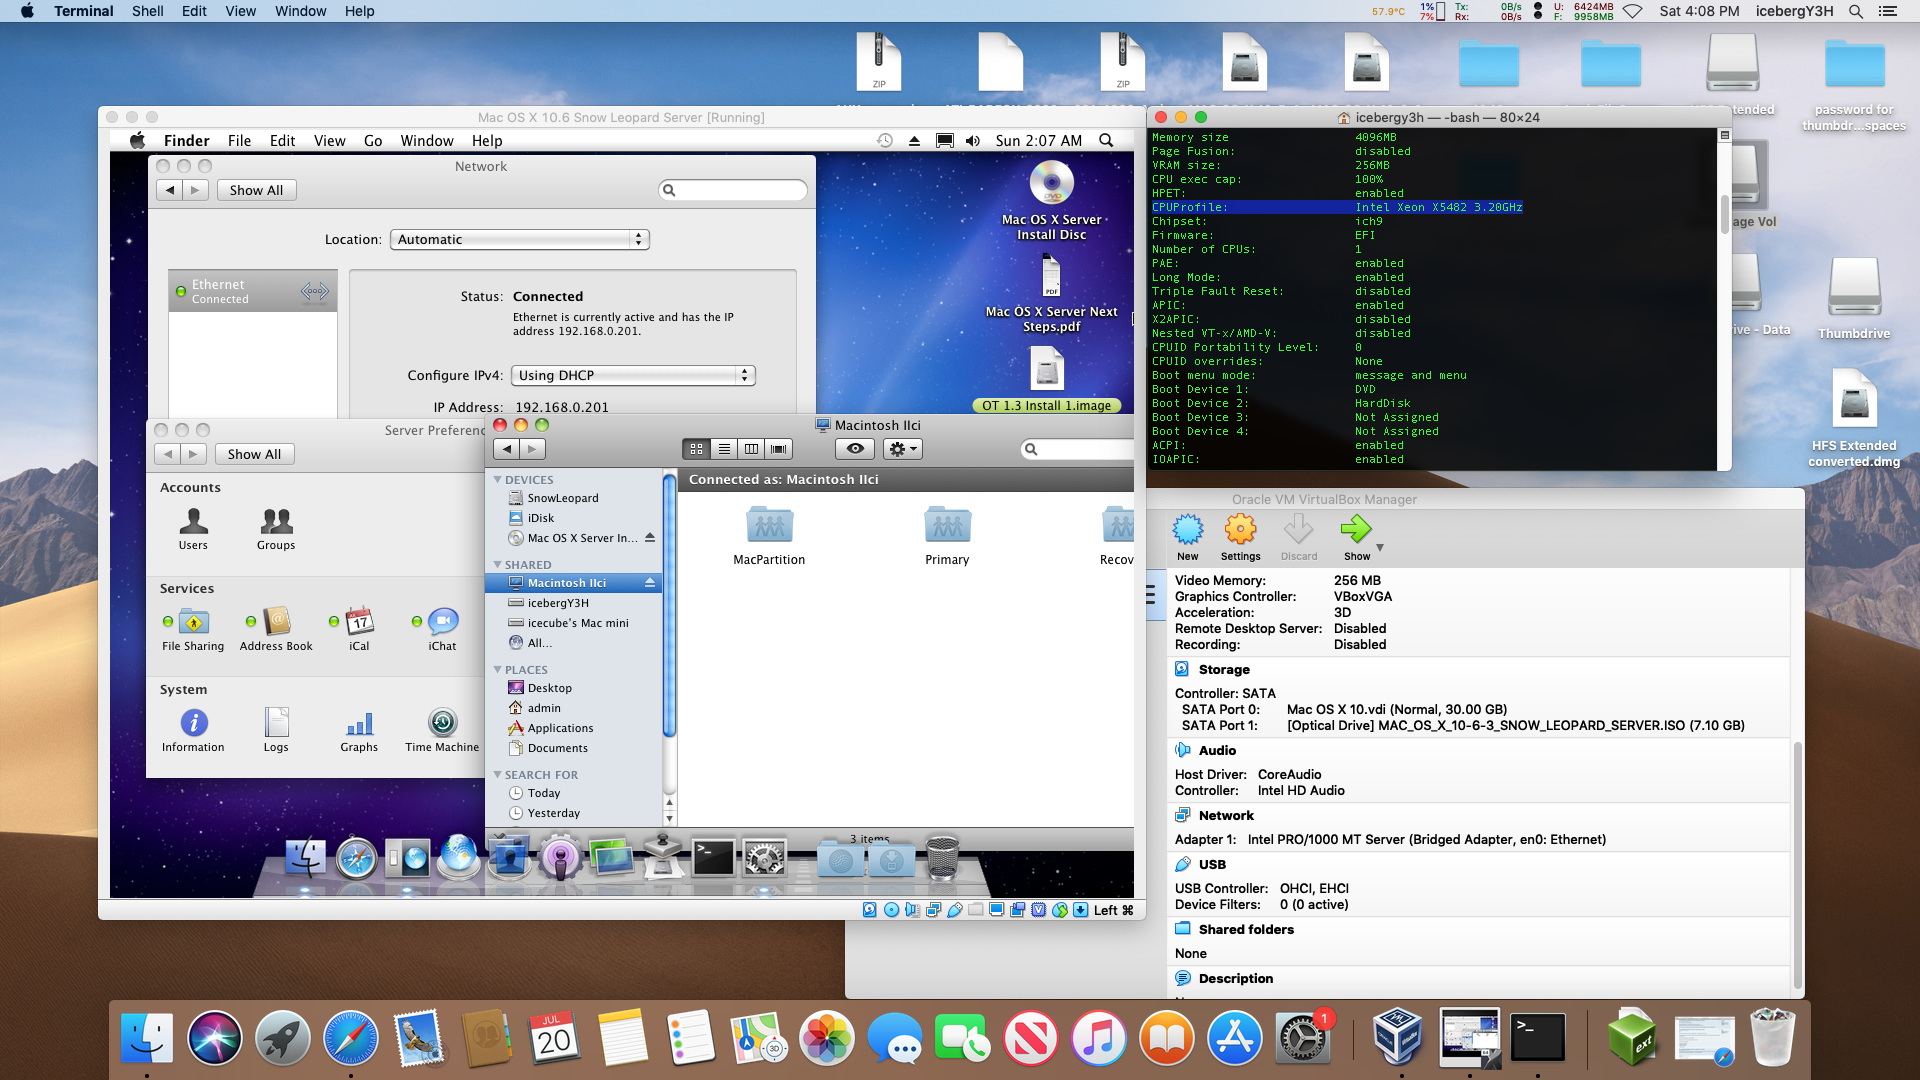Open host Window menu
Image resolution: width=1920 pixels, height=1080 pixels.
(300, 11)
